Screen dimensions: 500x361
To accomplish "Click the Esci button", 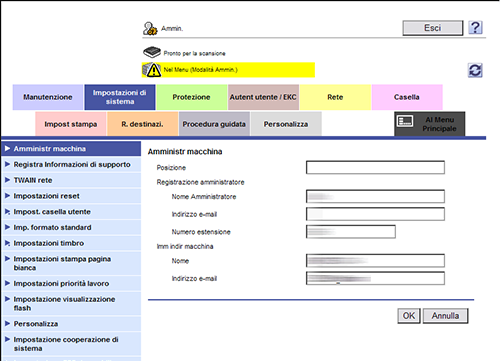I will point(433,28).
